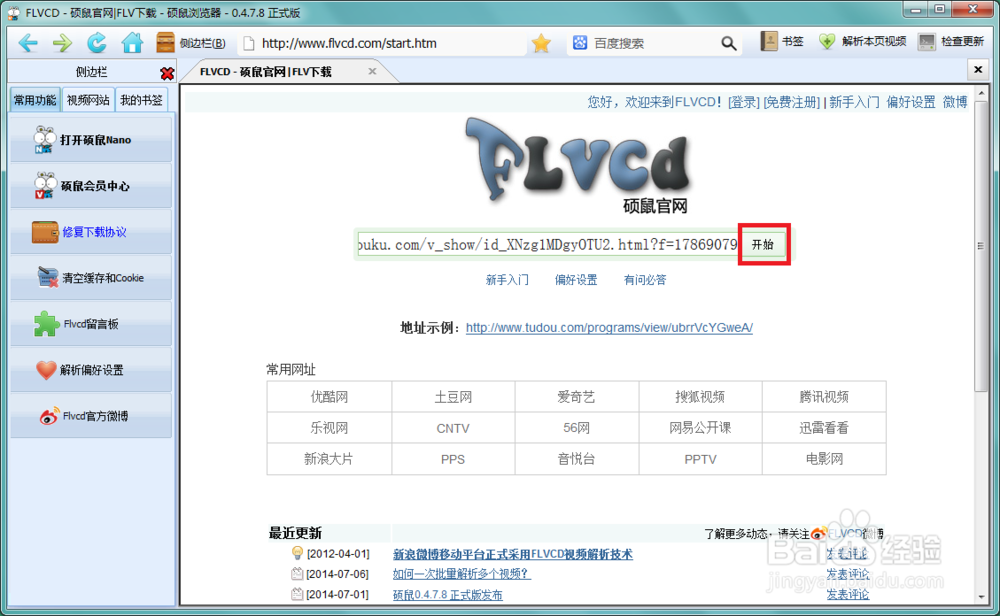The image size is (1000, 616).
Task: Click top-right 新手入门 link
Action: coord(854,102)
